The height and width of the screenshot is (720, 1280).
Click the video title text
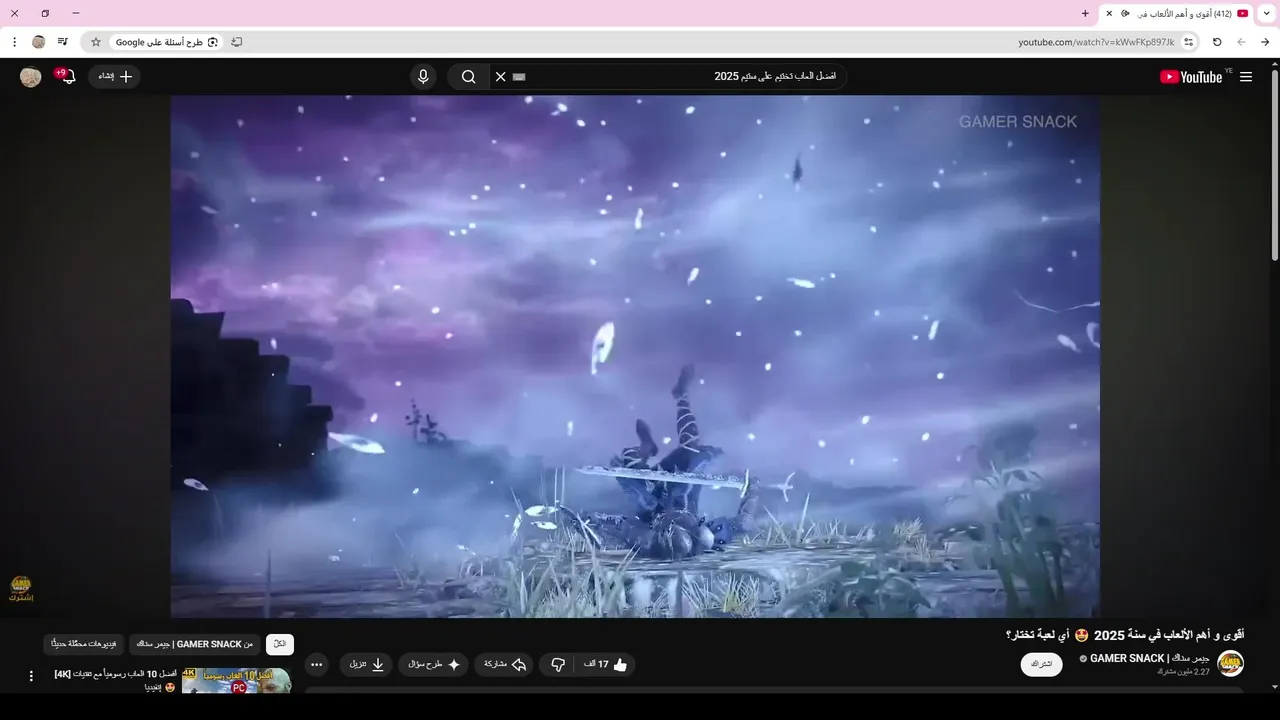[1124, 635]
